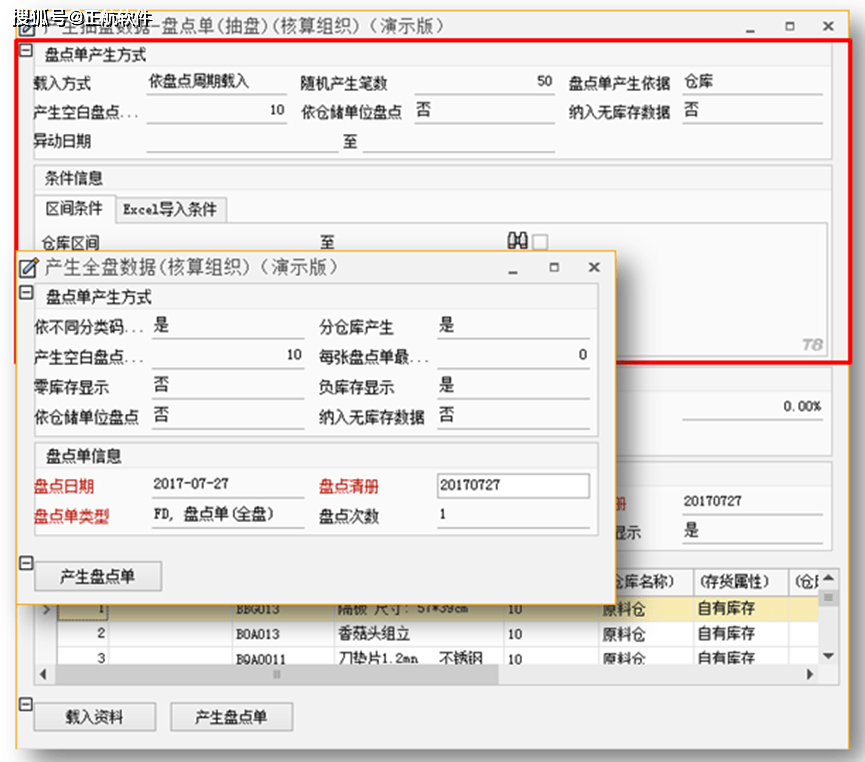Click the pencil icon on 产生全盘数据 title bar
The width and height of the screenshot is (865, 762).
[28, 267]
